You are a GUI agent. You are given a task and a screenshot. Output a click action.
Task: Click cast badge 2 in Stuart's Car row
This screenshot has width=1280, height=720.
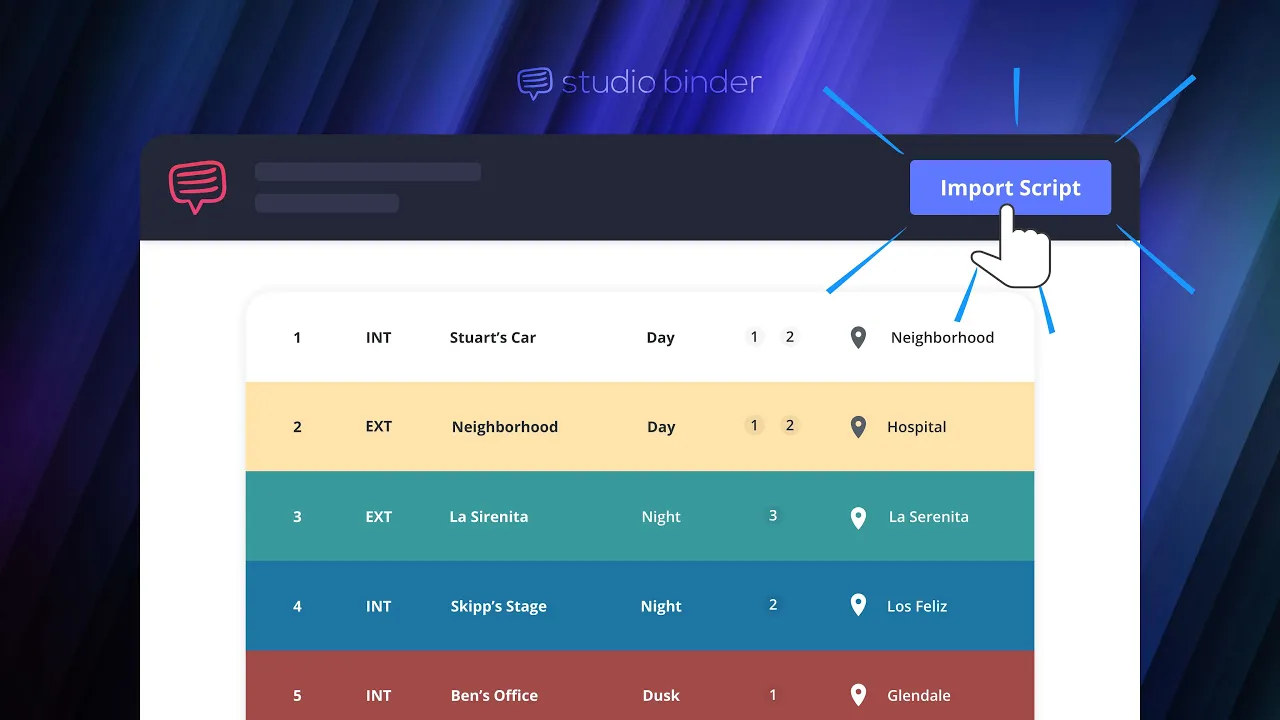point(790,337)
